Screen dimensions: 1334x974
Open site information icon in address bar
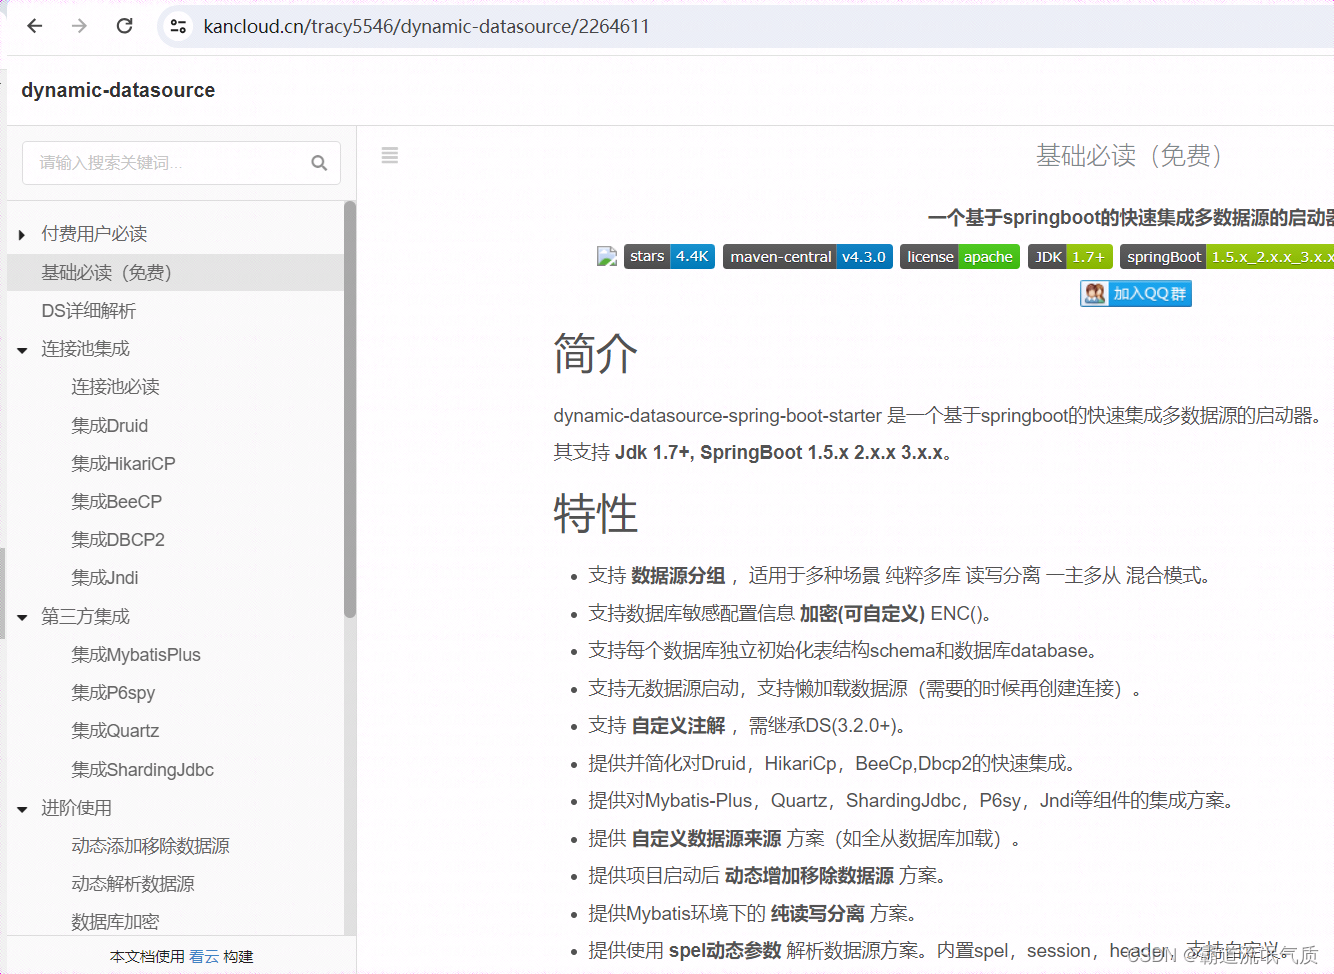click(178, 26)
